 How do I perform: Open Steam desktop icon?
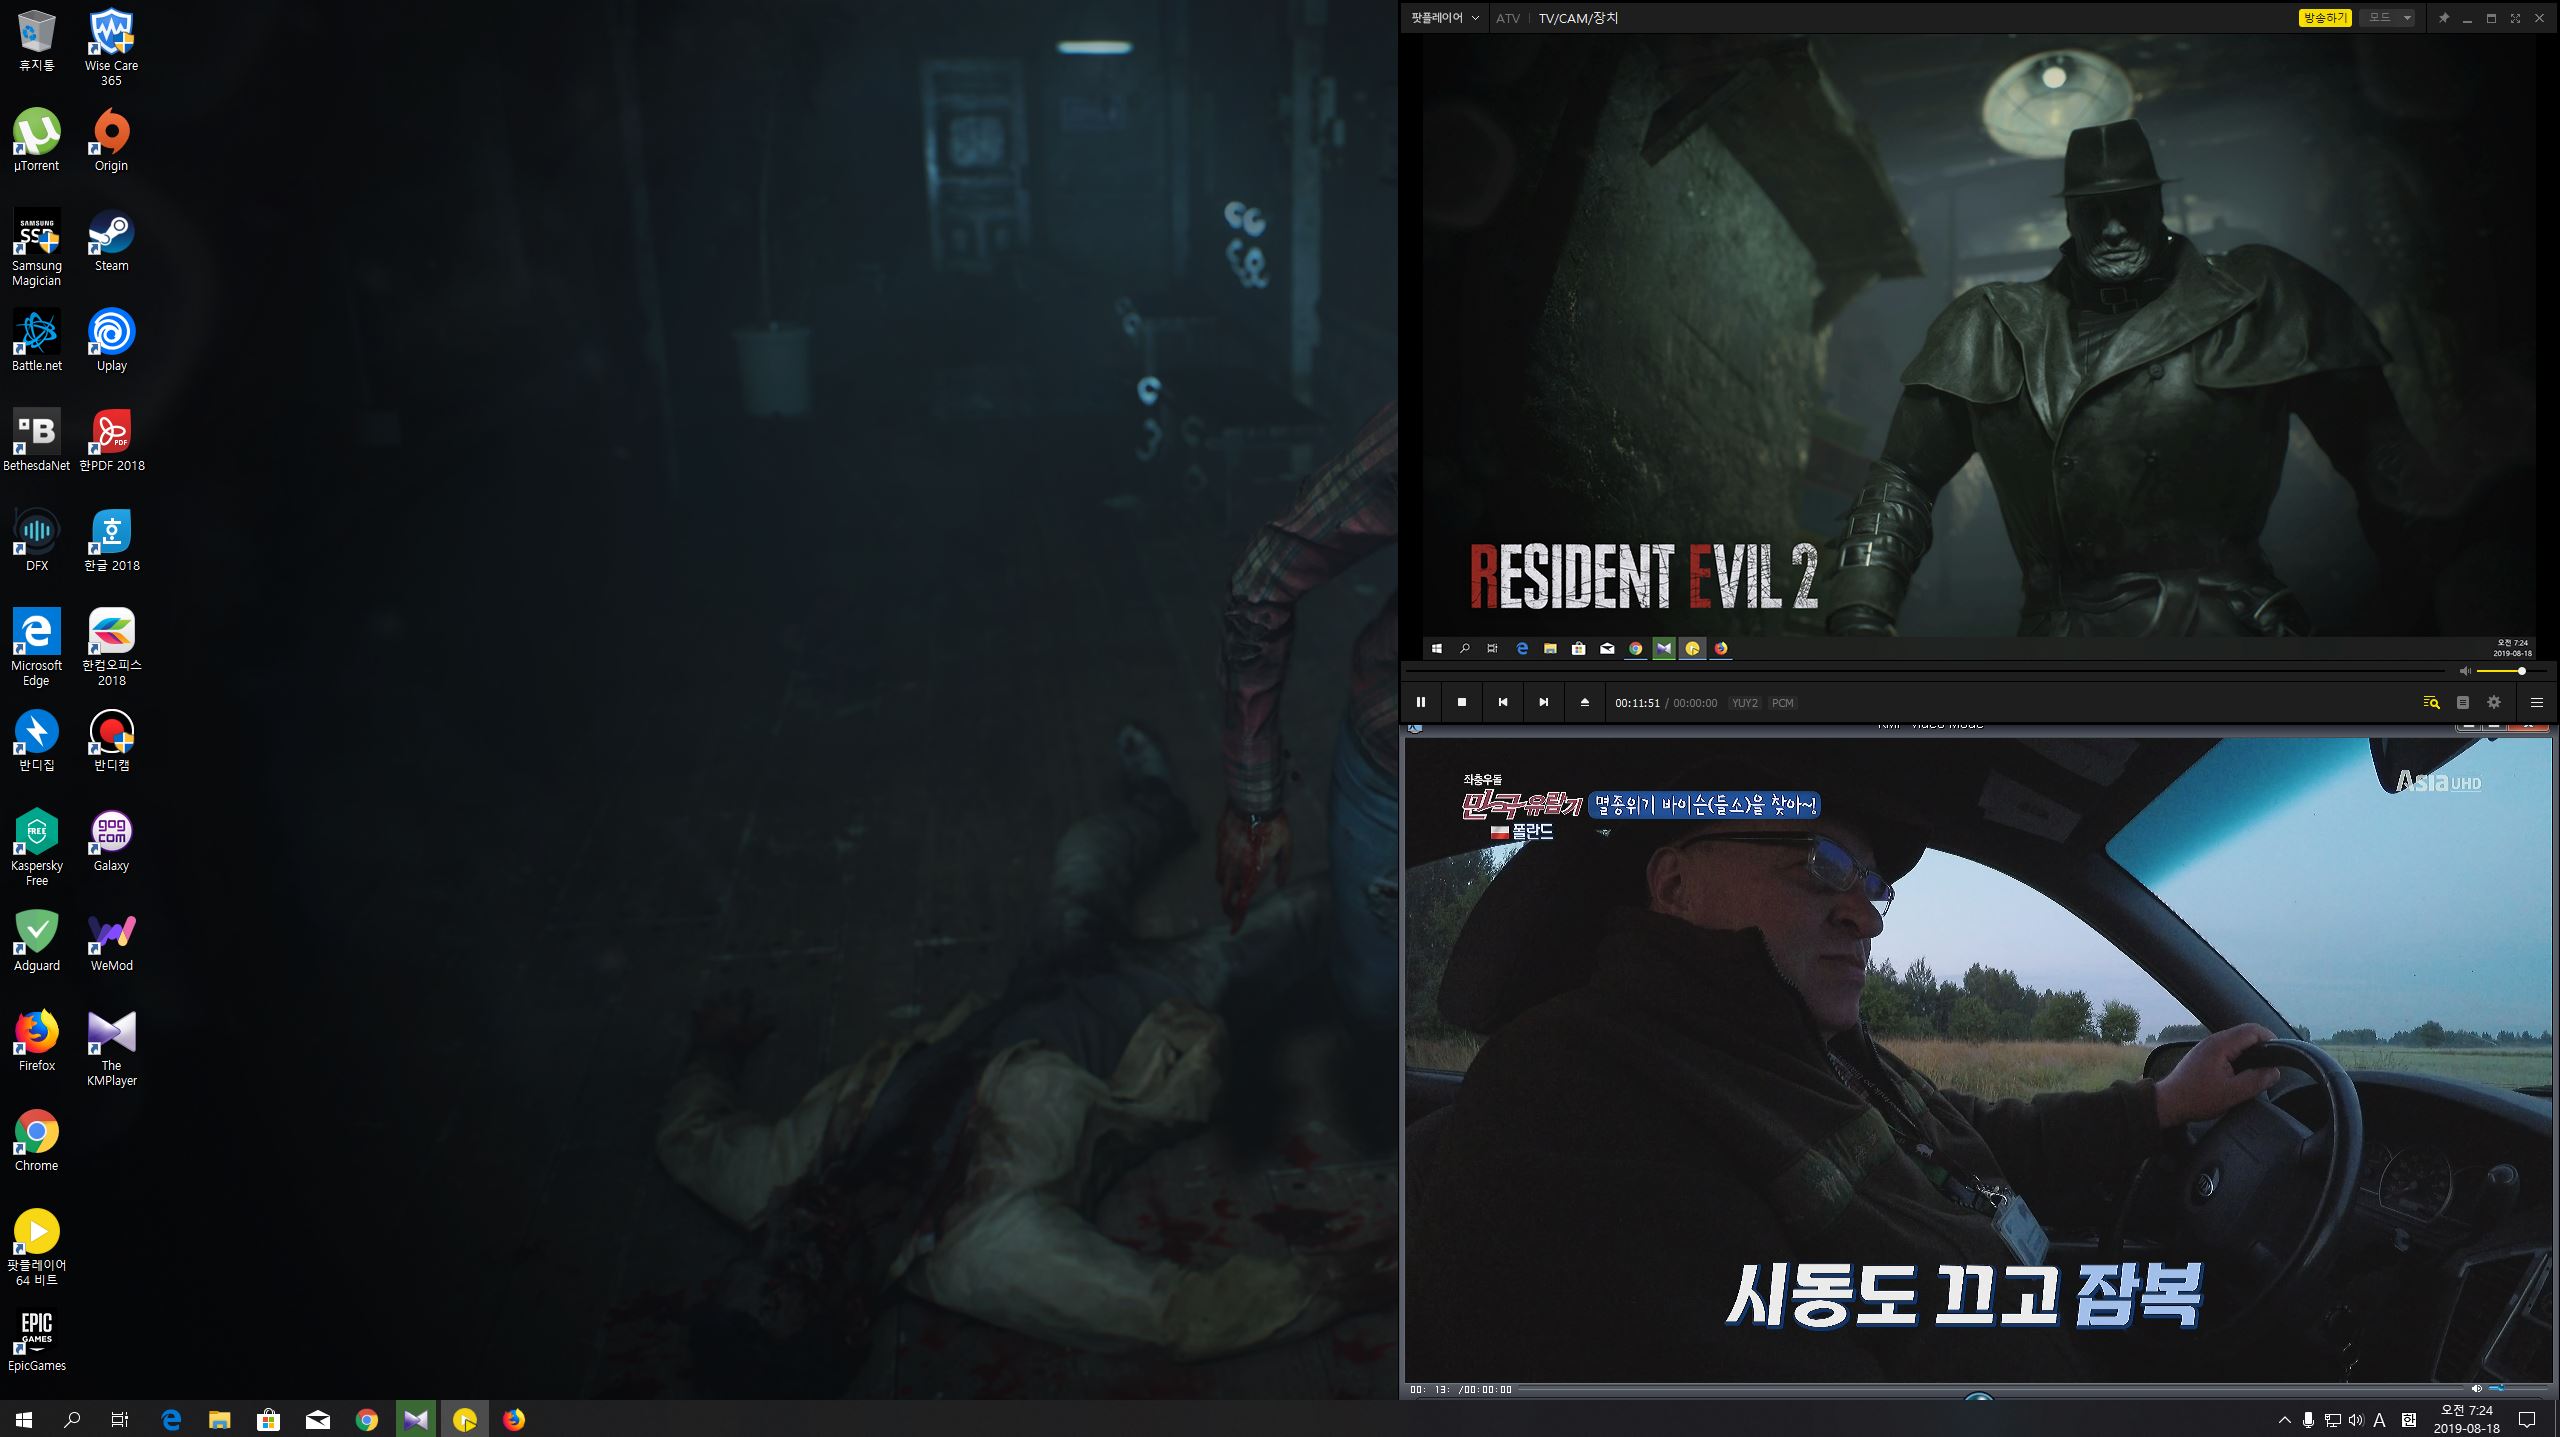point(111,240)
